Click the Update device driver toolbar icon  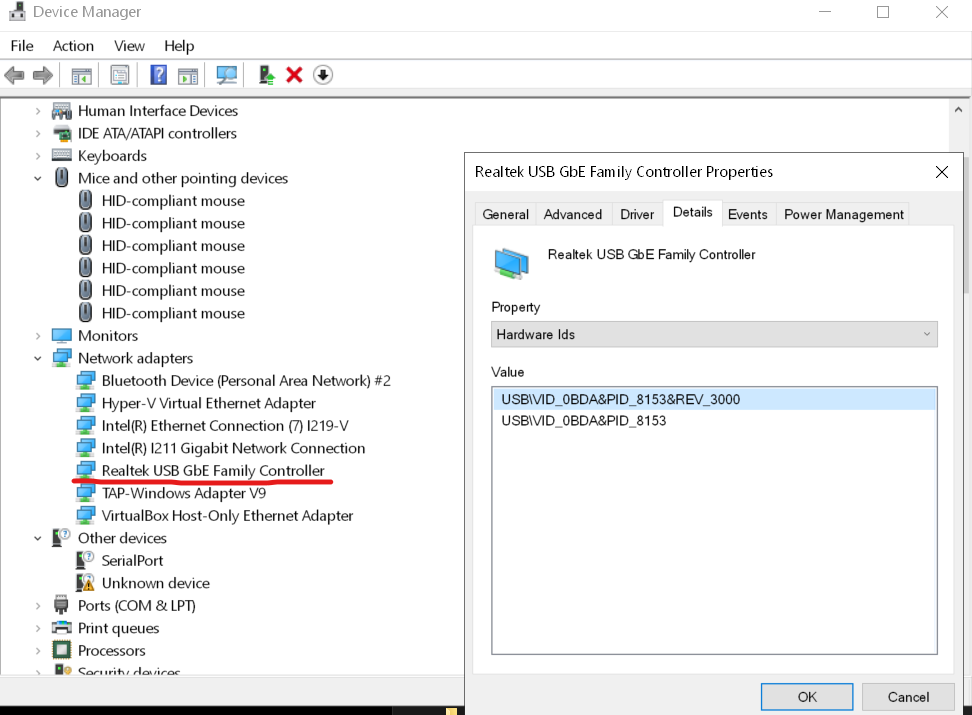(x=266, y=75)
